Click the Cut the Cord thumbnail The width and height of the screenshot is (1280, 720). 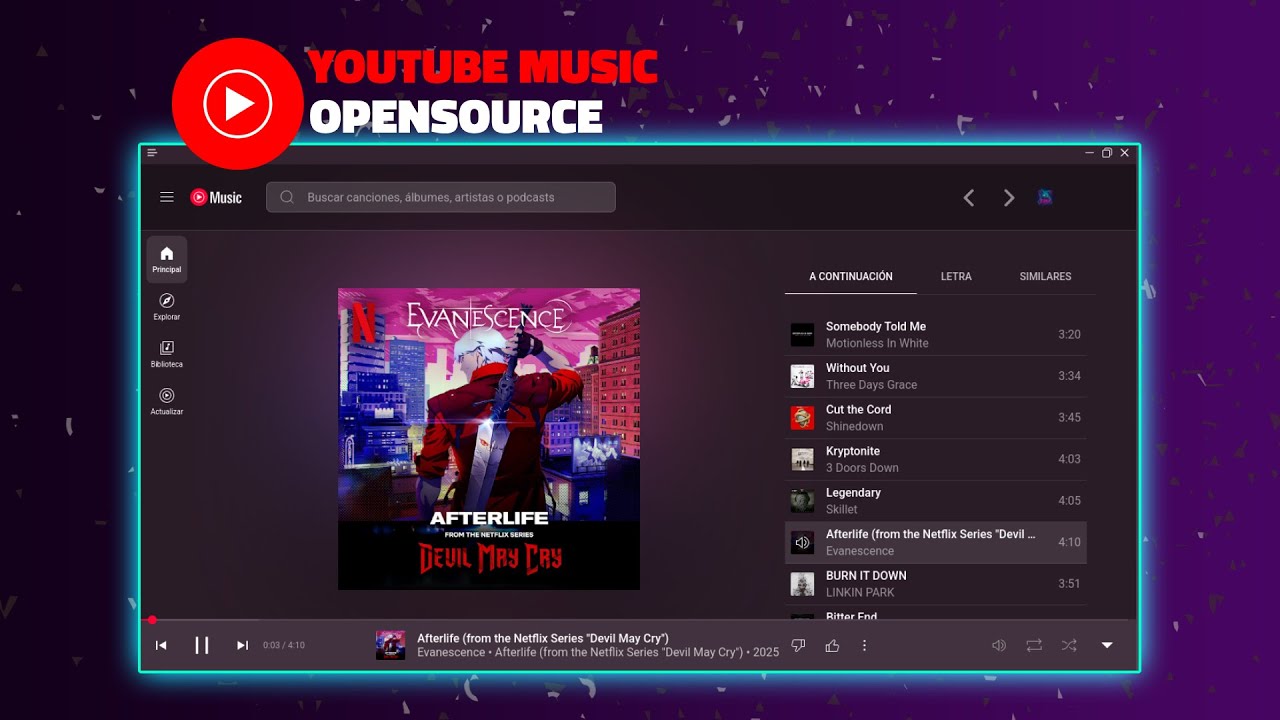802,418
